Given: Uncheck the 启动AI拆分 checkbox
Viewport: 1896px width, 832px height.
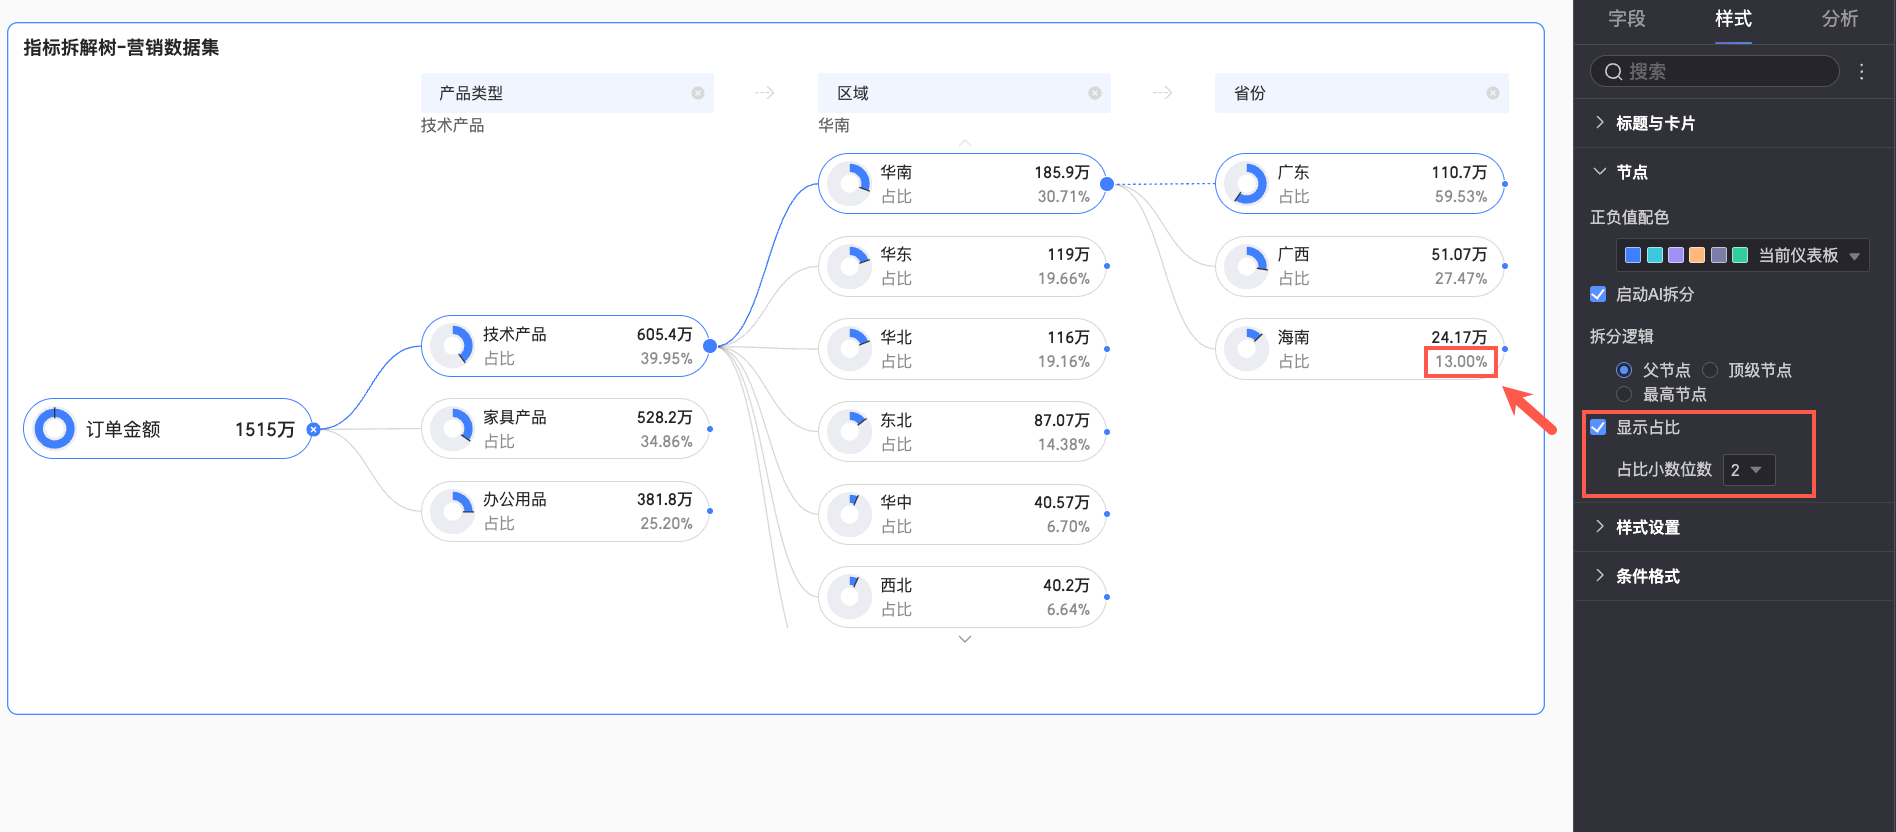Looking at the screenshot, I should coord(1598,294).
